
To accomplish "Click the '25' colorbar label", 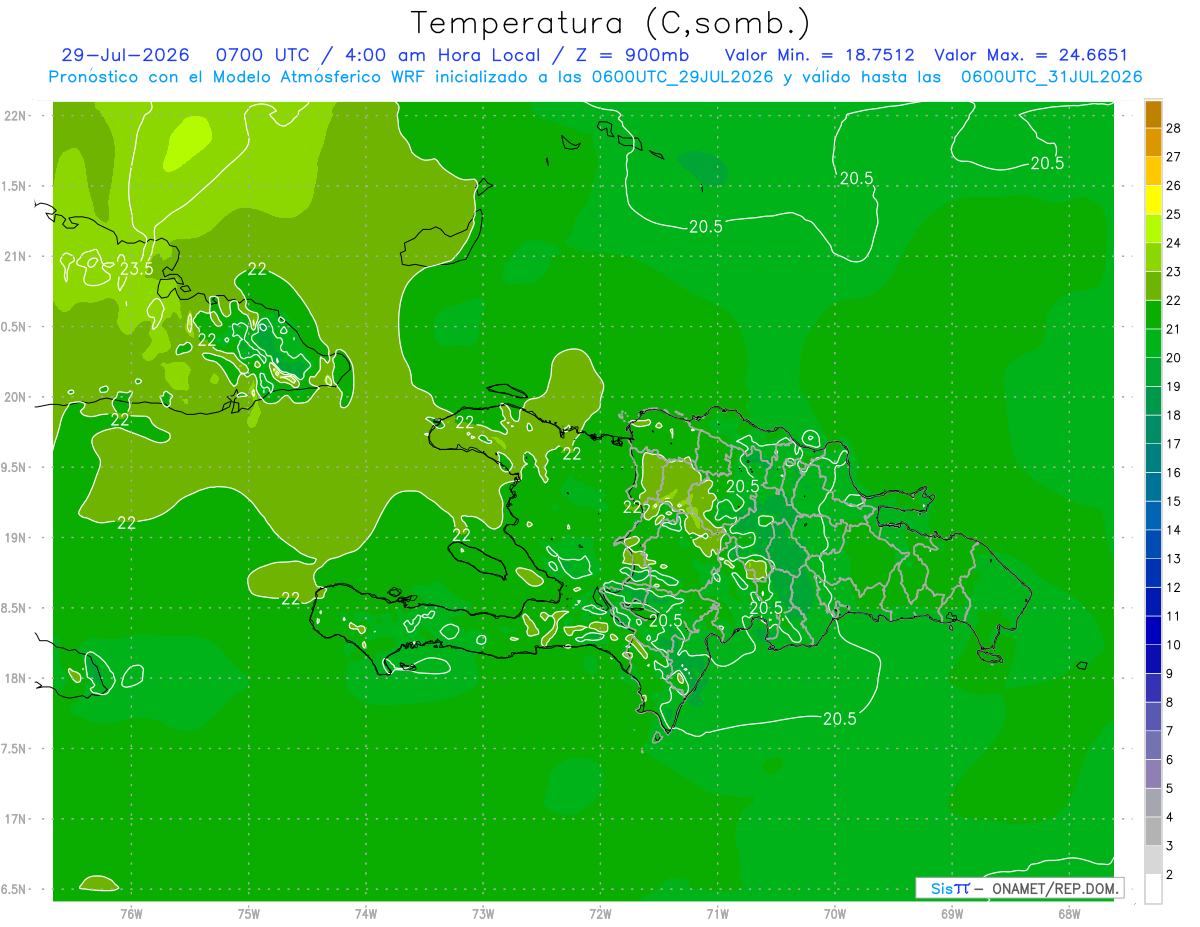I will [x=1173, y=215].
